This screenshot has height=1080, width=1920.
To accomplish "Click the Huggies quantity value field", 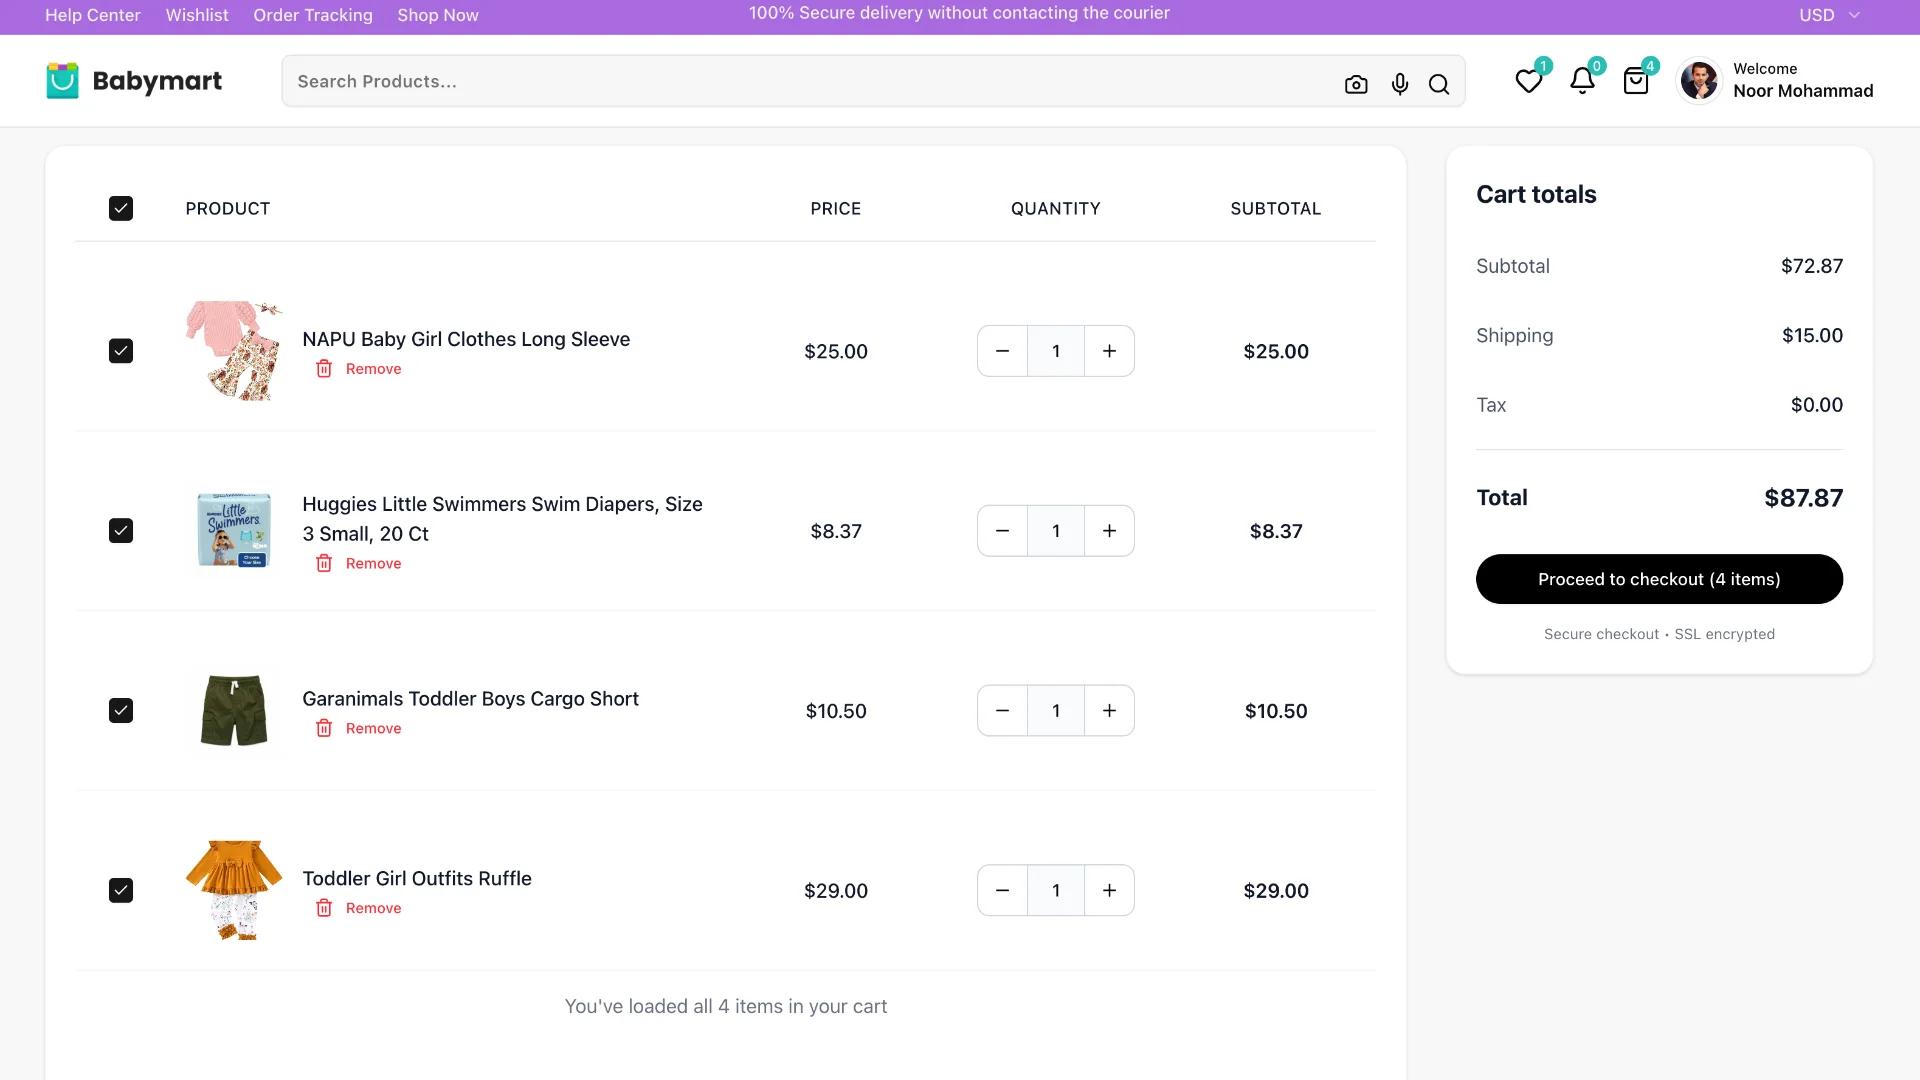I will point(1056,531).
